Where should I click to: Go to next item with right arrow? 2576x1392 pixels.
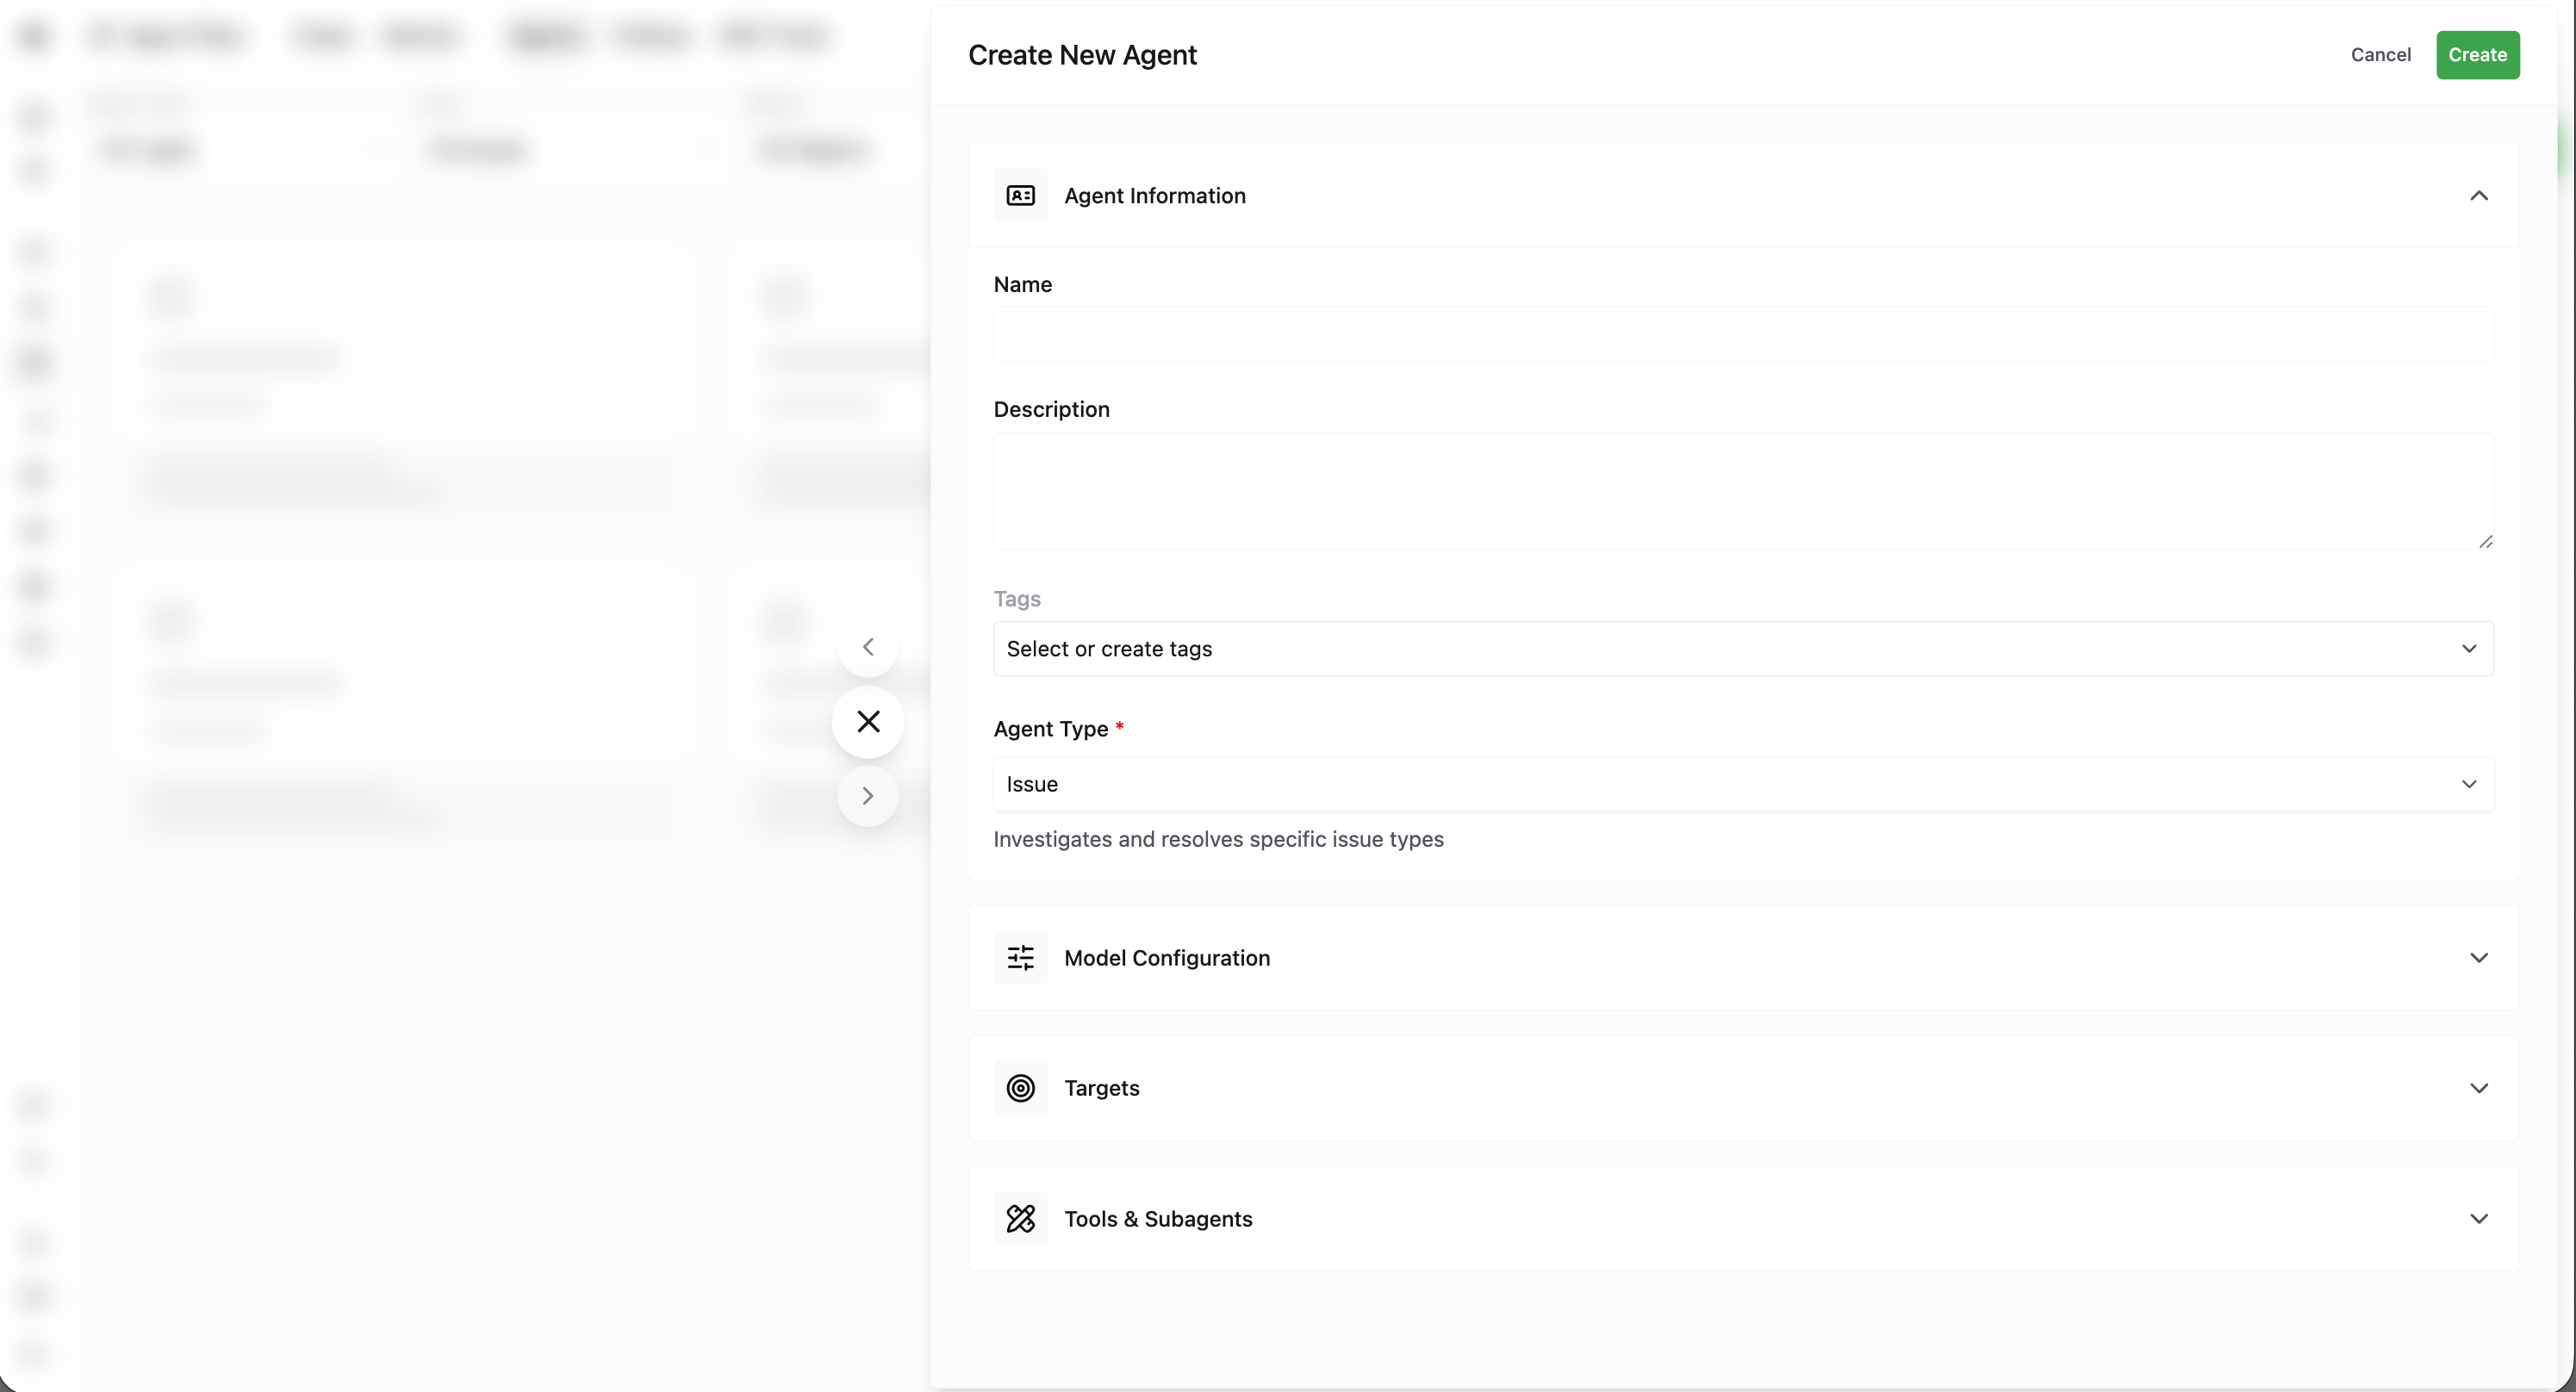click(868, 796)
